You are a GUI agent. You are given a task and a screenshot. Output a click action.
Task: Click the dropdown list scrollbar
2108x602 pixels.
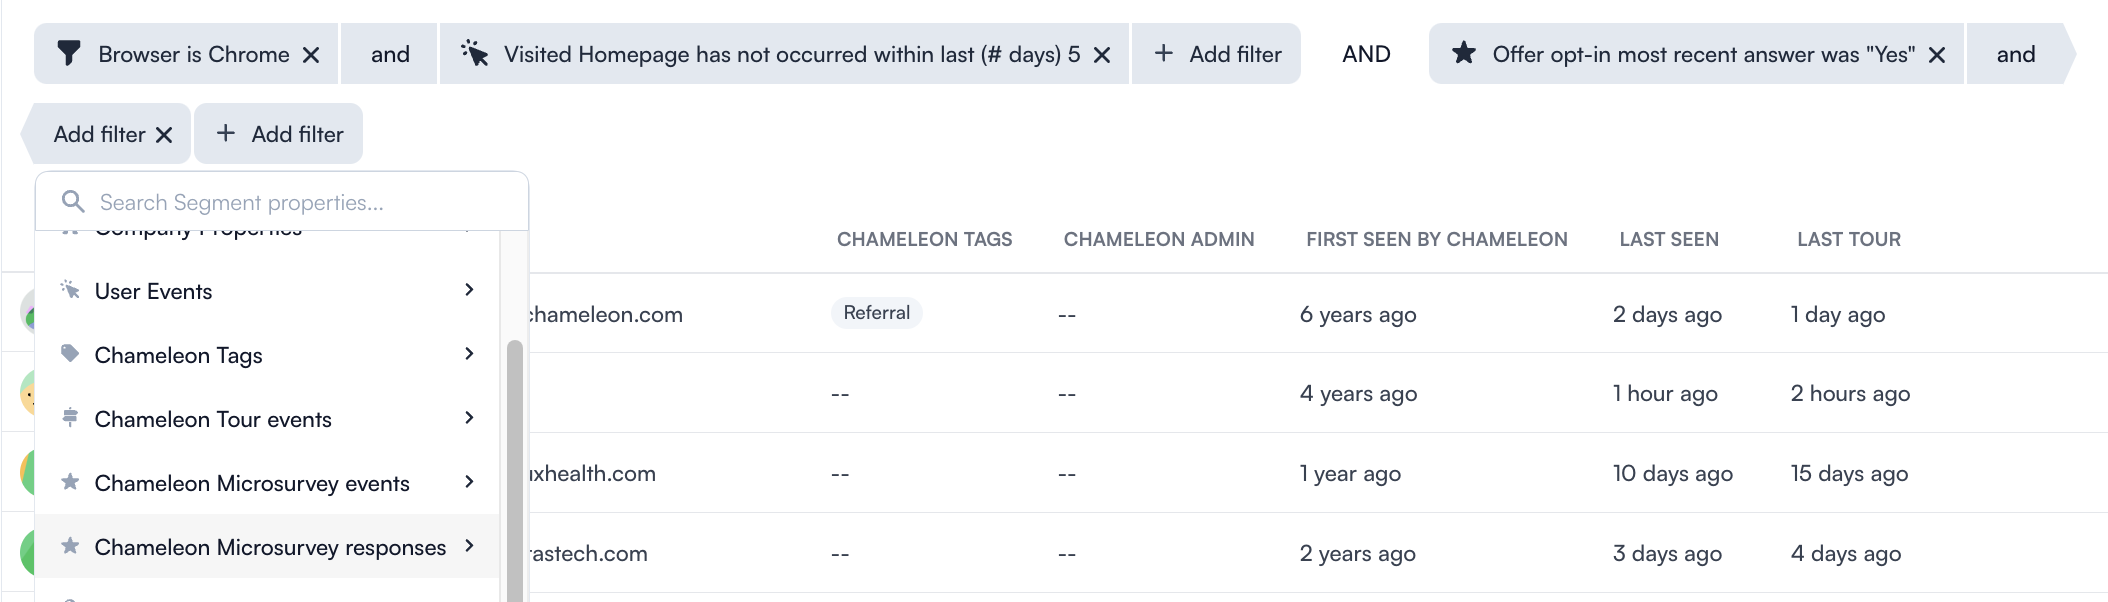[x=515, y=470]
